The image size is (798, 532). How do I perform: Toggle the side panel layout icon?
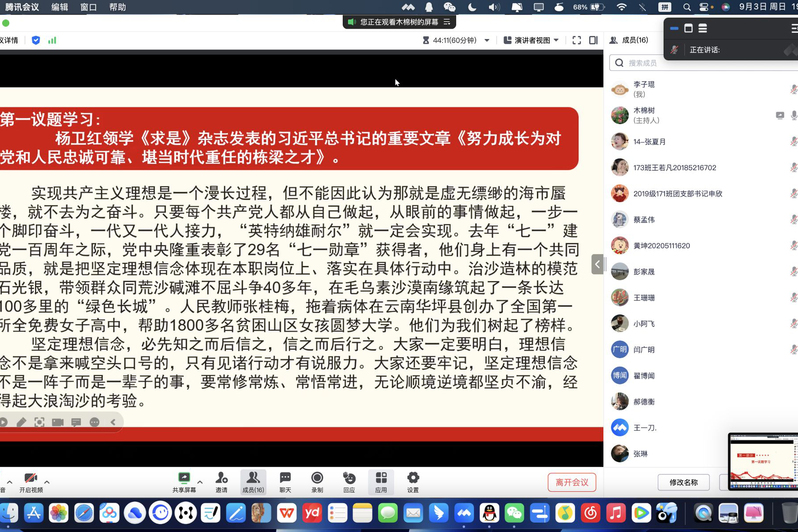pyautogui.click(x=593, y=40)
